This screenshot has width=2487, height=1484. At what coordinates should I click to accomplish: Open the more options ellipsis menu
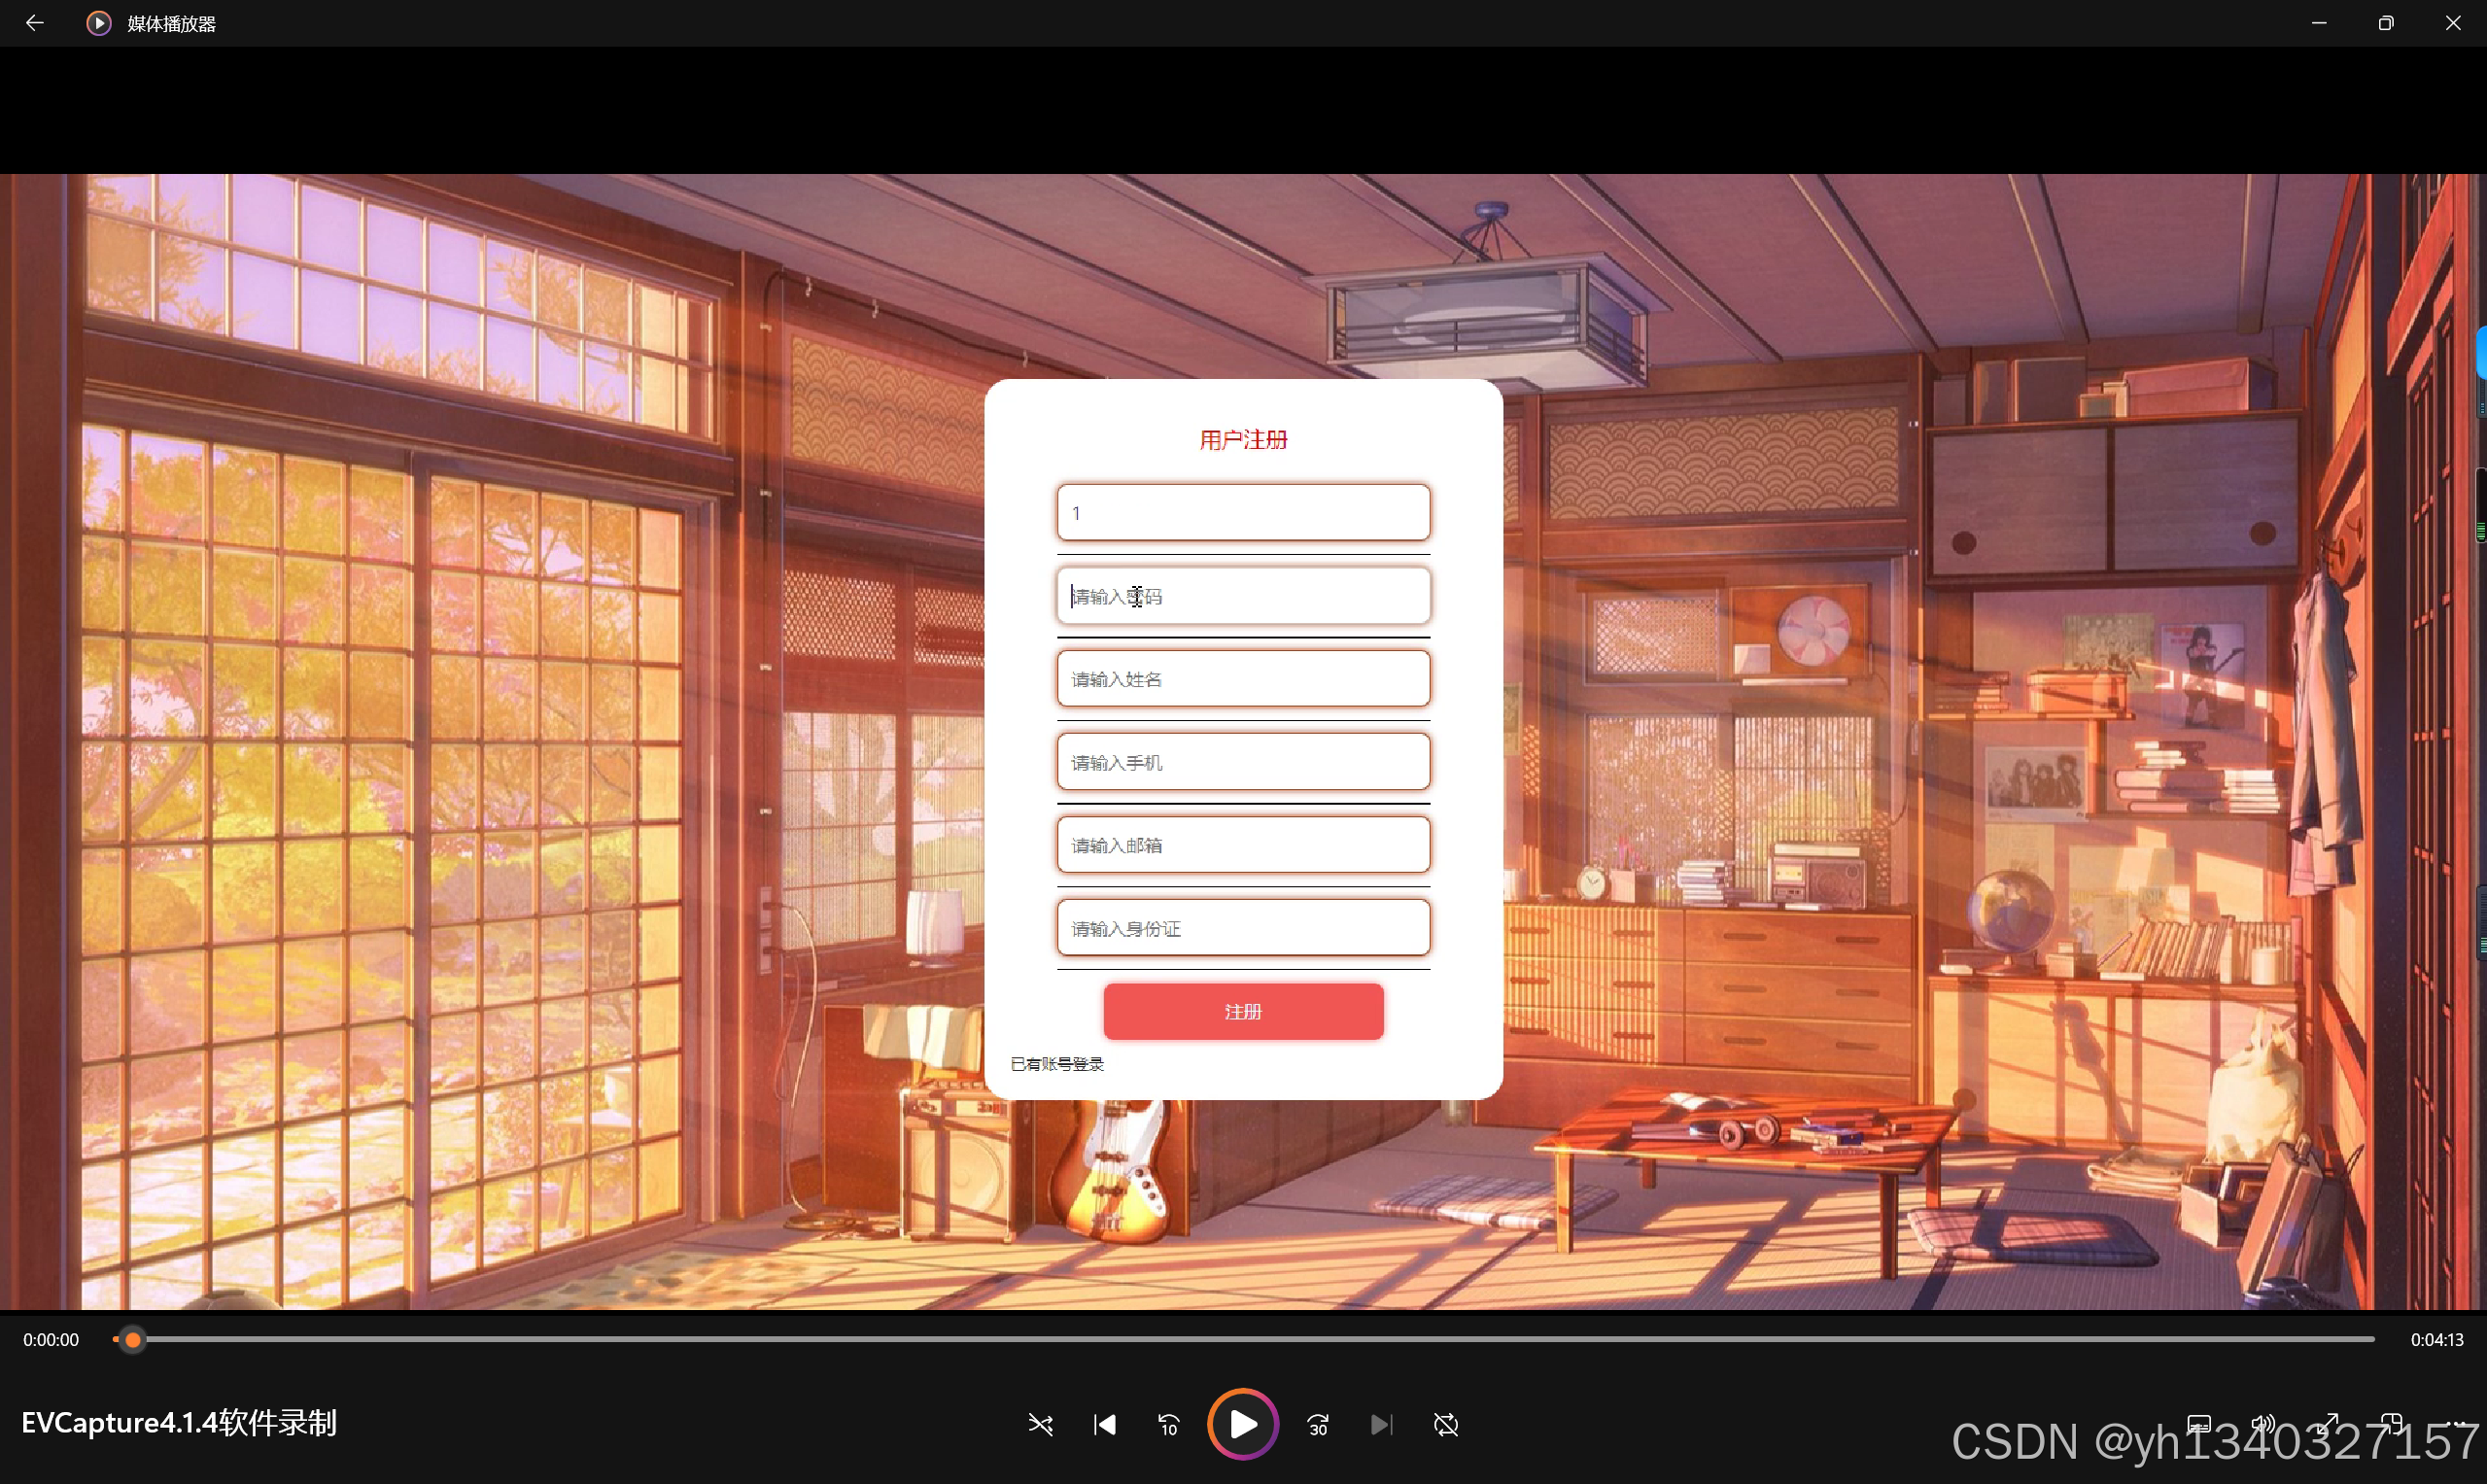tap(2456, 1423)
